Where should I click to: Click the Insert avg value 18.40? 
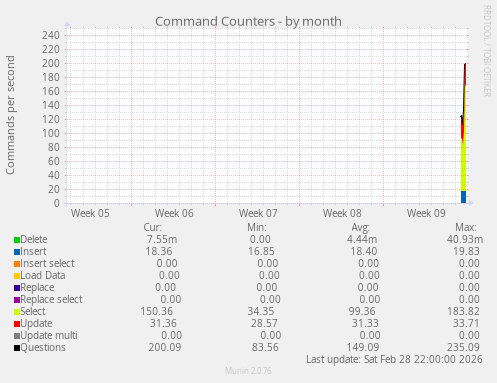[364, 251]
